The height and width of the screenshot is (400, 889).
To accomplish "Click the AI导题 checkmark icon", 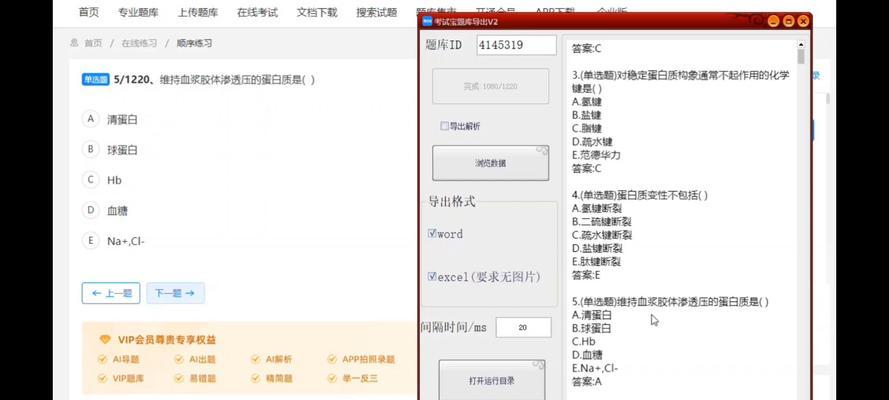I will tap(103, 359).
